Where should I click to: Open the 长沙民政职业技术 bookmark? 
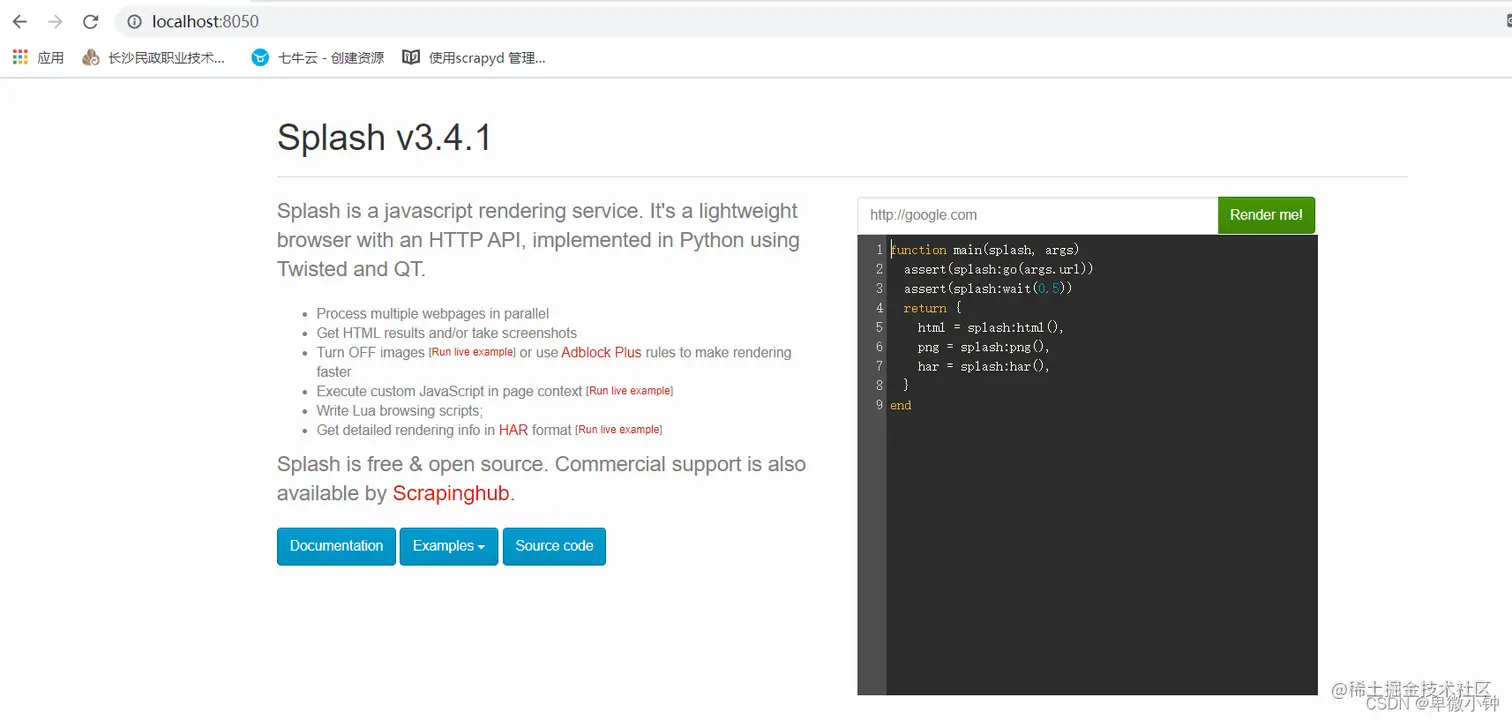tap(154, 58)
